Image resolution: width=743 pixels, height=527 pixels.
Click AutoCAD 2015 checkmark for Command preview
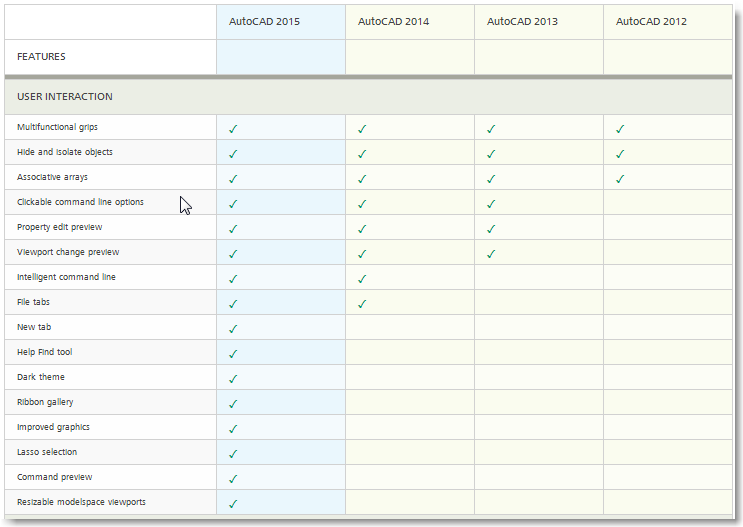click(233, 479)
